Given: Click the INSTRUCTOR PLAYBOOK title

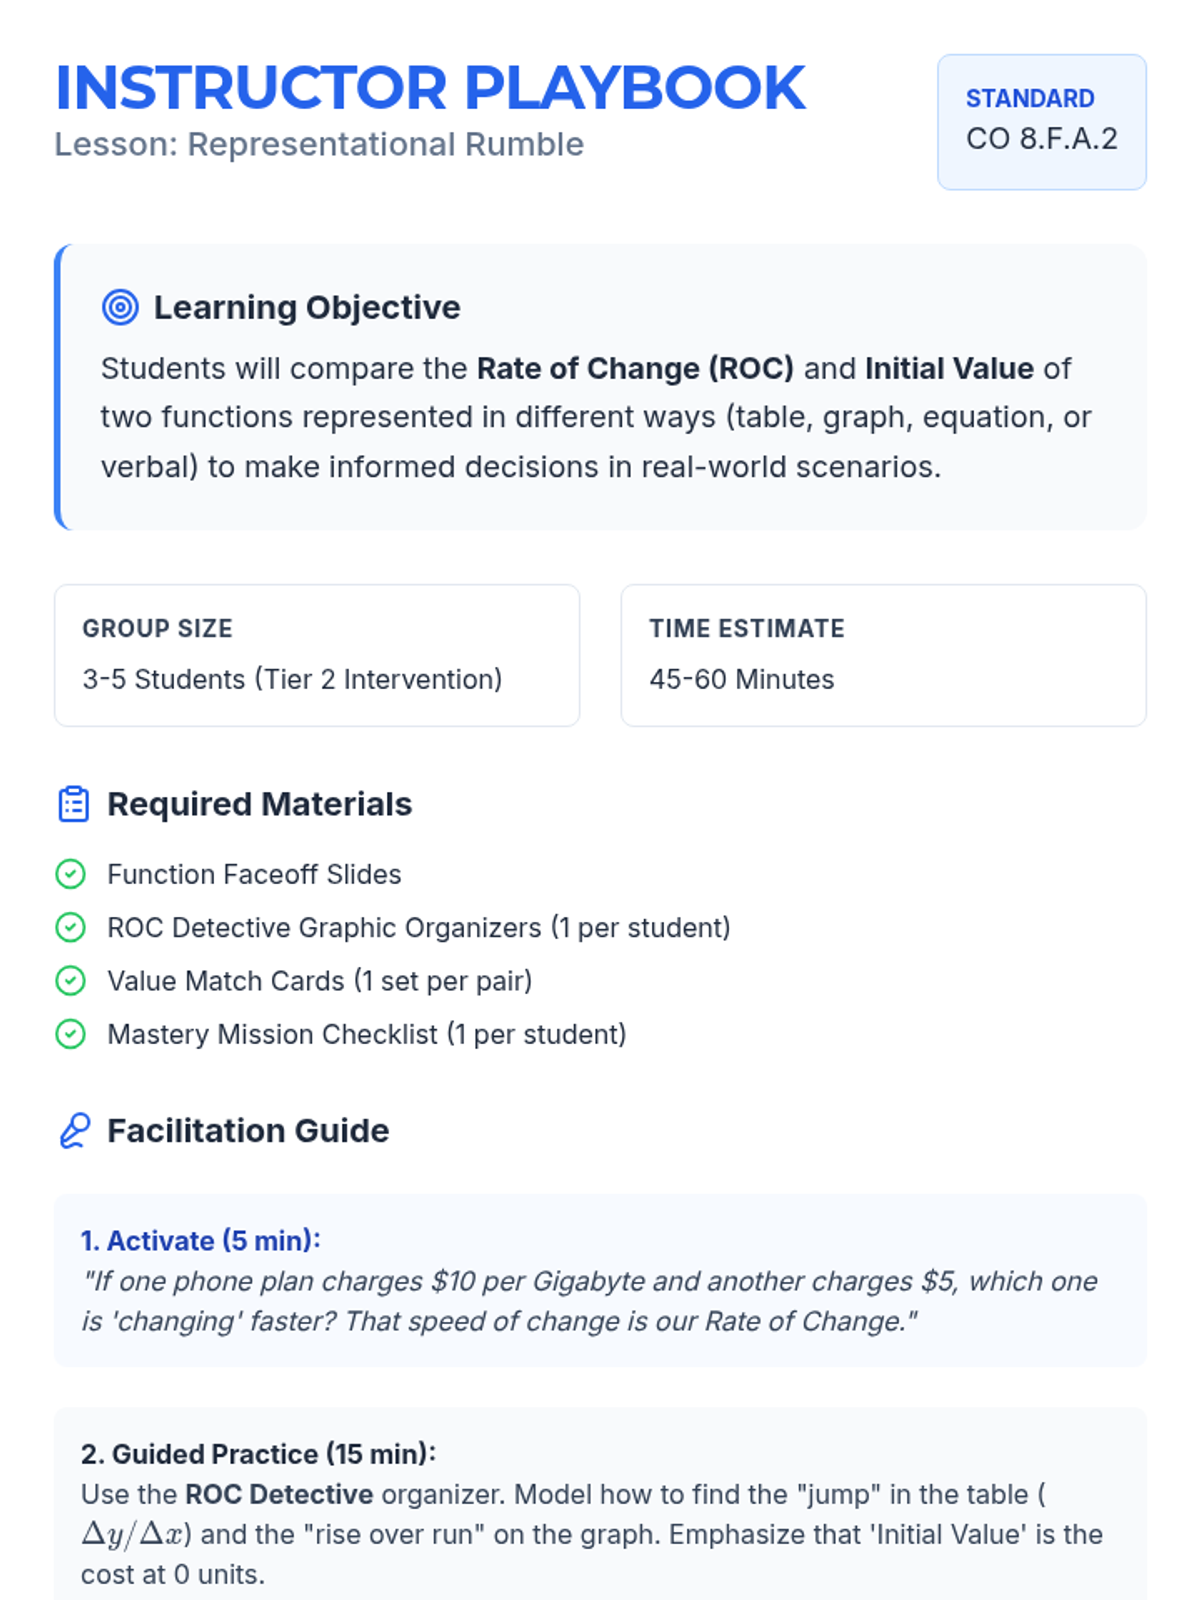Looking at the screenshot, I should pyautogui.click(x=430, y=88).
